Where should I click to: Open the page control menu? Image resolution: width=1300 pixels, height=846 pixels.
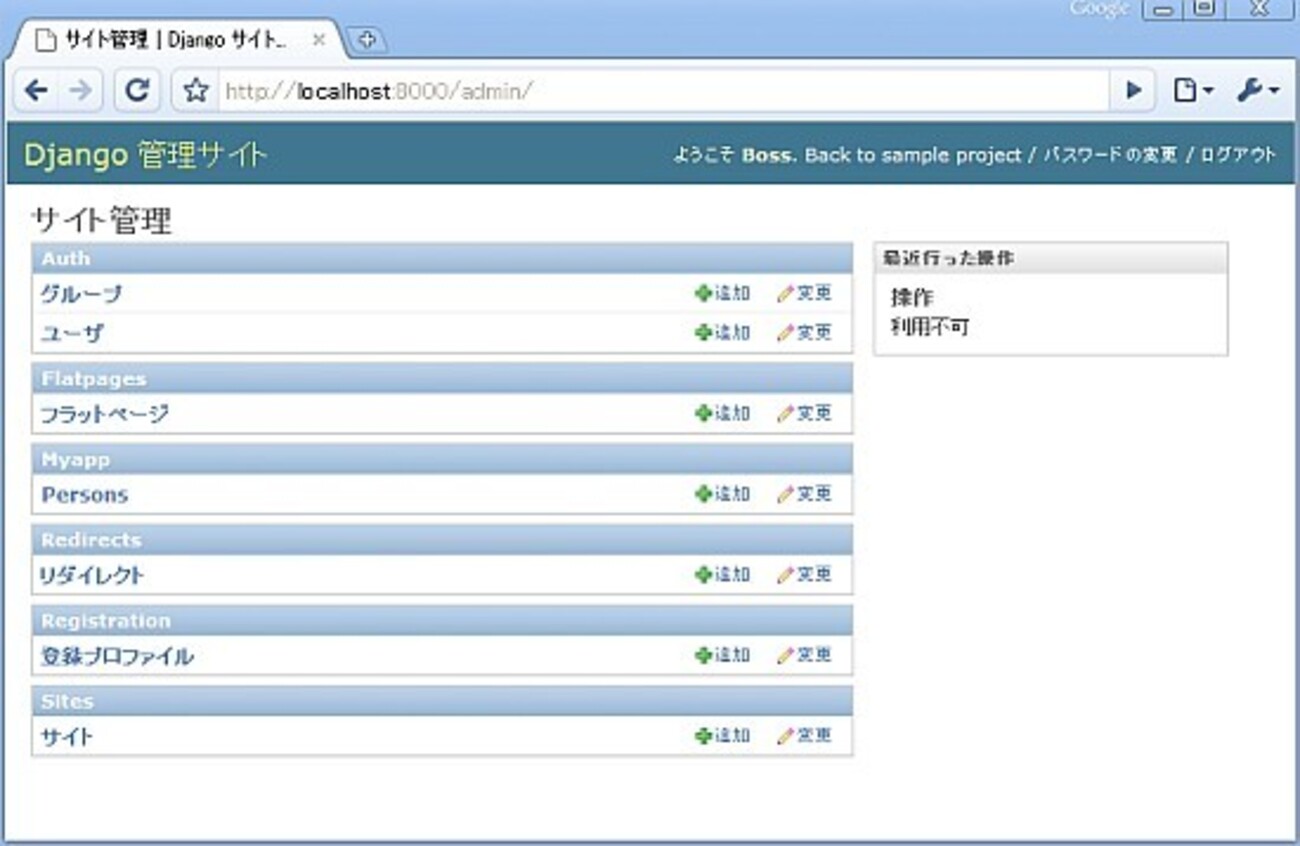(1192, 91)
